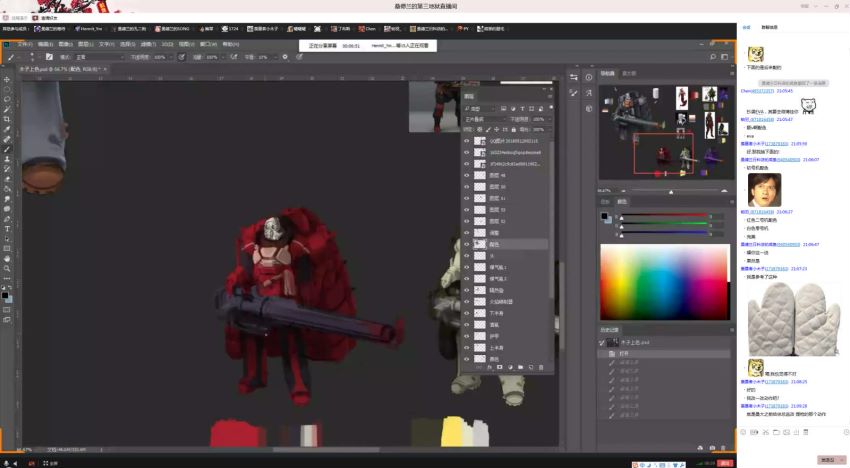The width and height of the screenshot is (850, 468).
Task: Open the Layers panel flyout menu
Action: [550, 96]
